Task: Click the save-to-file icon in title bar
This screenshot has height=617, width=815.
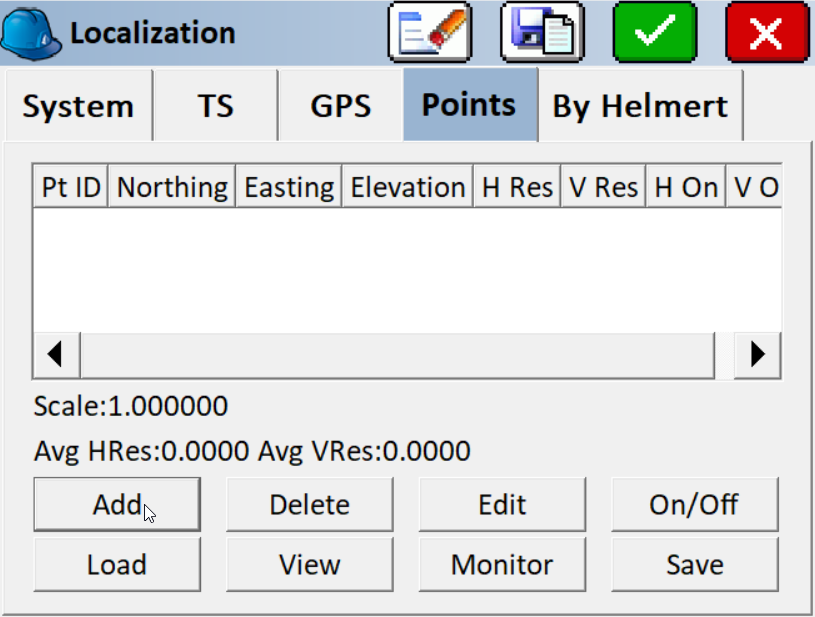Action: pyautogui.click(x=540, y=30)
